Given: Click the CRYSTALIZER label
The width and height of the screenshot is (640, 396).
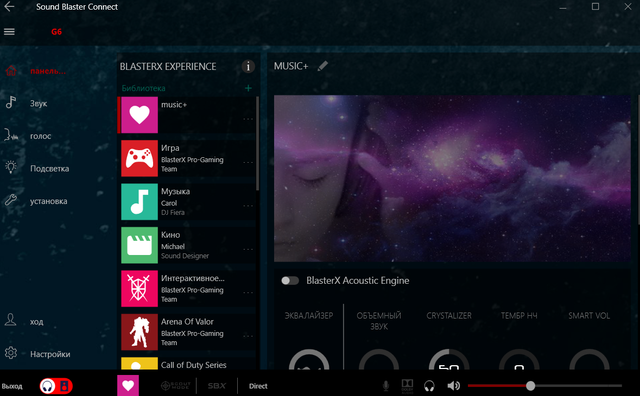Looking at the screenshot, I should click(449, 316).
